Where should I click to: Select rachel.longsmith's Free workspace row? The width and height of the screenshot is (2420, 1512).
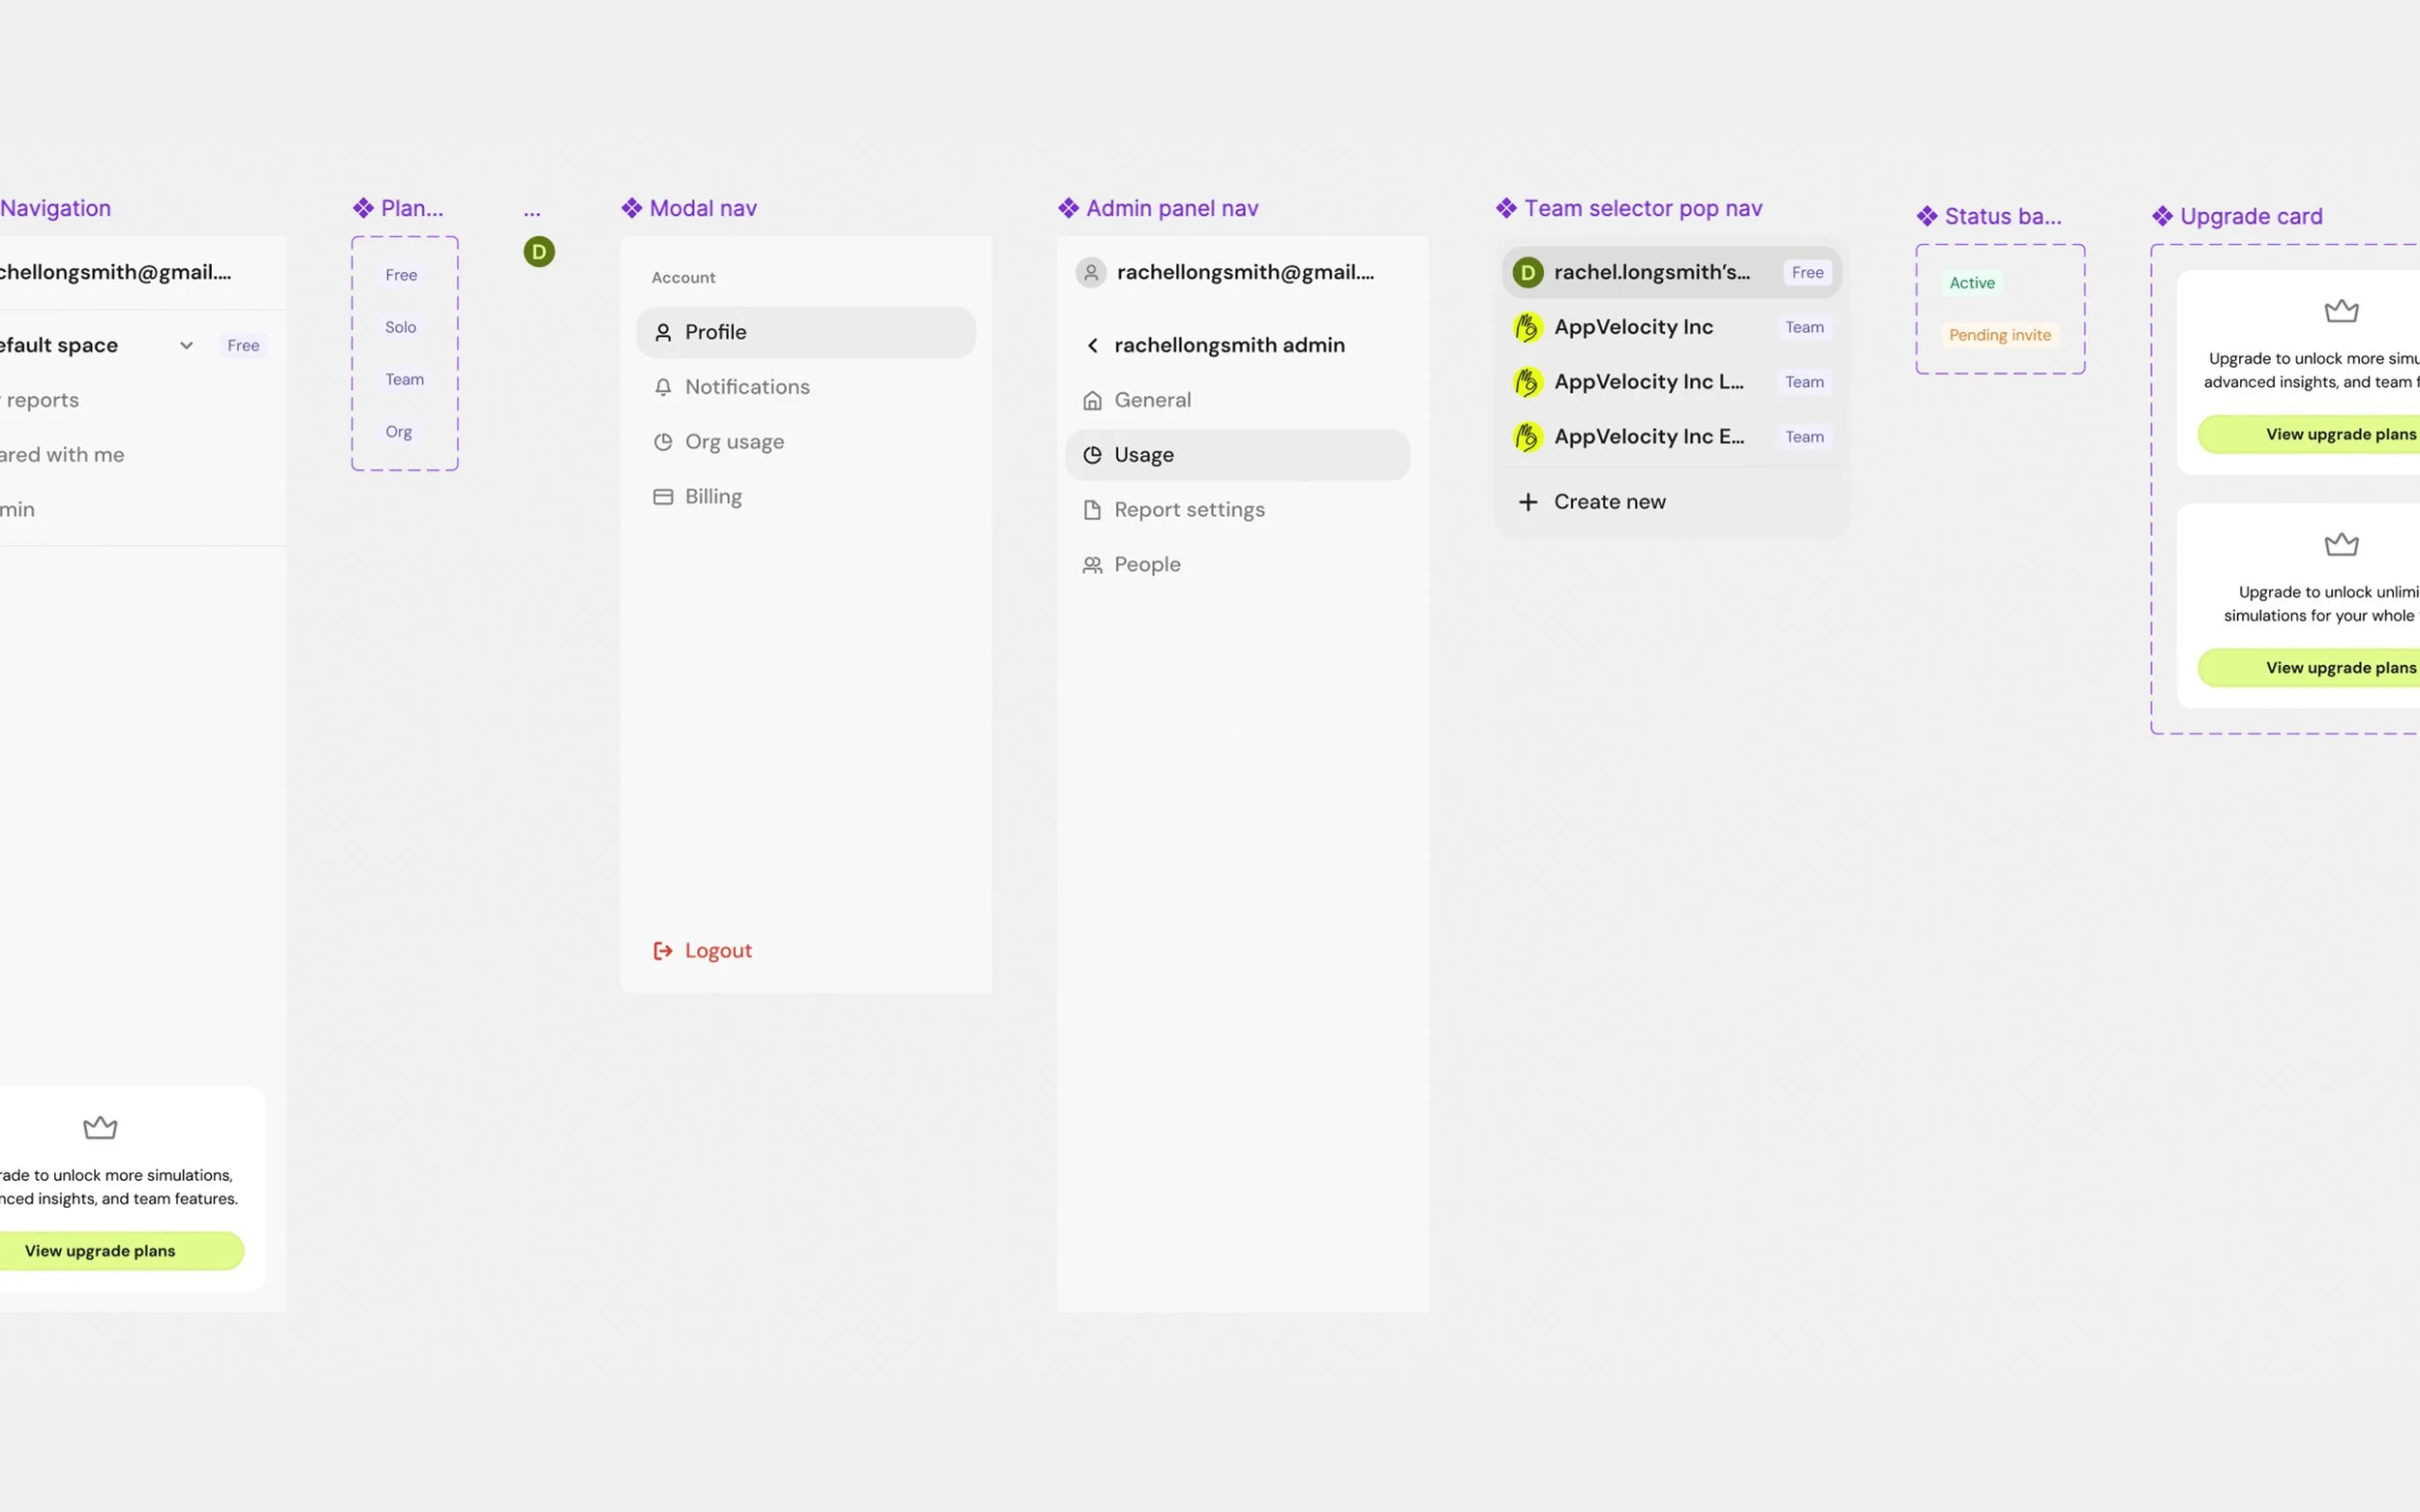point(1670,272)
